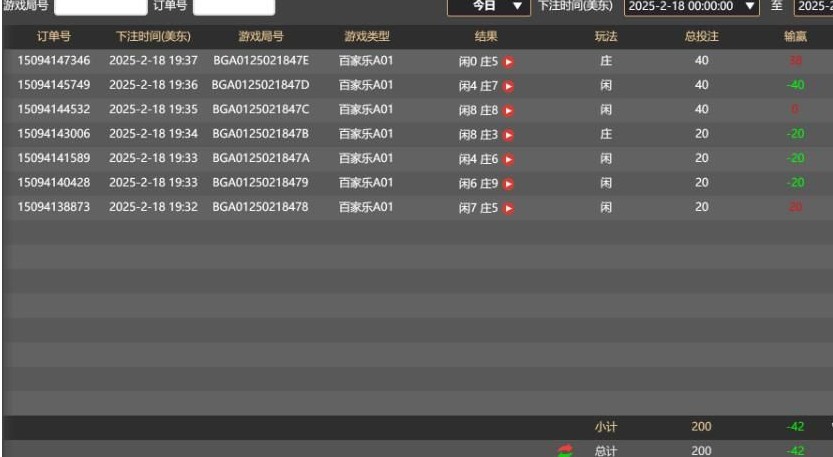
Task: Play replay for result 闲6 庄9
Action: (508, 184)
